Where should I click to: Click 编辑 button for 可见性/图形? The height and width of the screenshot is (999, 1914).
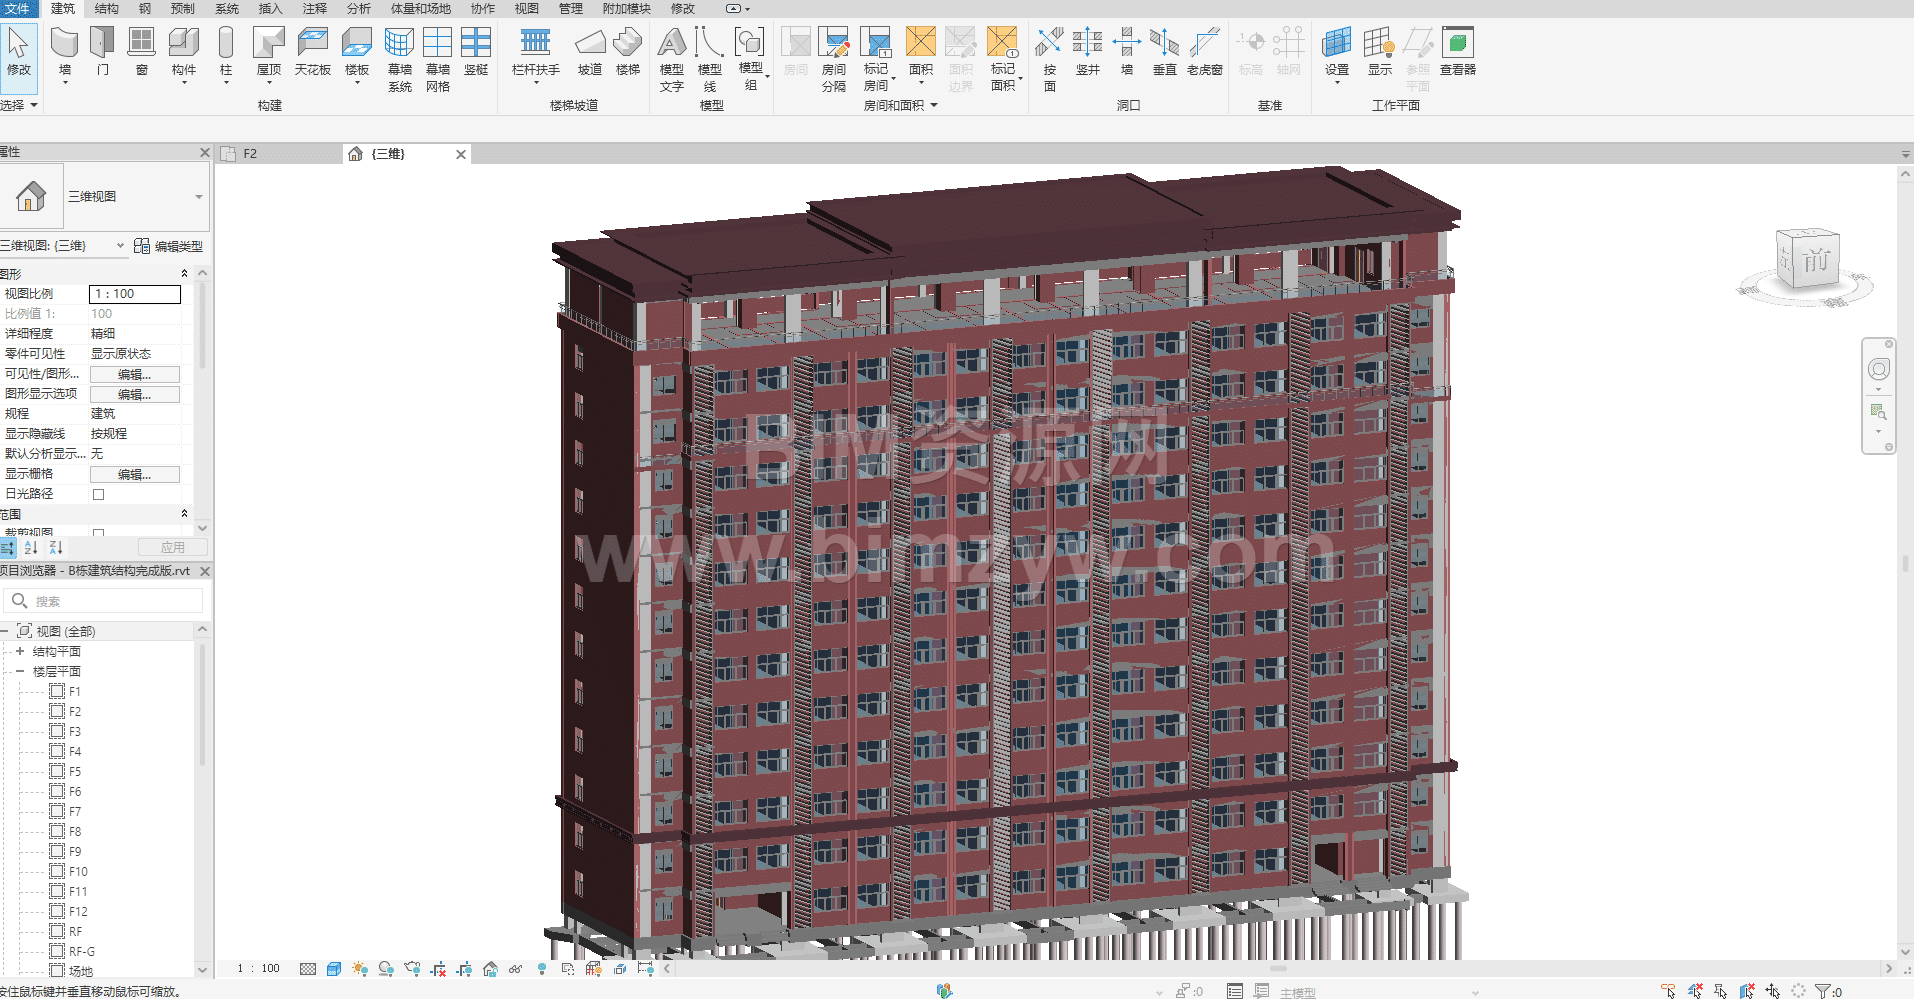(x=135, y=374)
